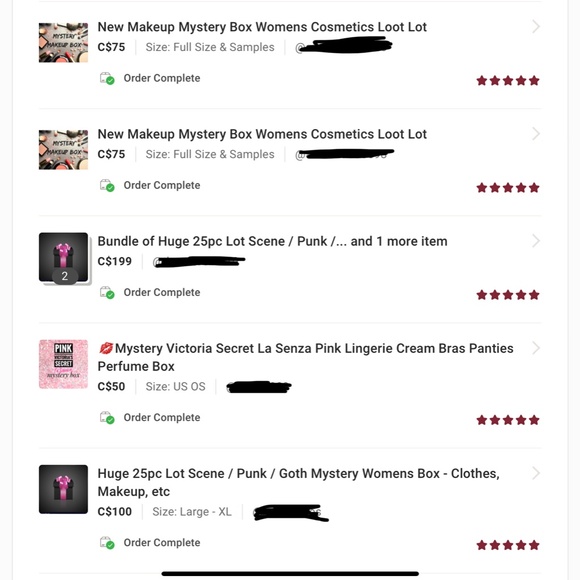Click order complete icon on first listing
This screenshot has height=580, width=580.
click(x=107, y=78)
